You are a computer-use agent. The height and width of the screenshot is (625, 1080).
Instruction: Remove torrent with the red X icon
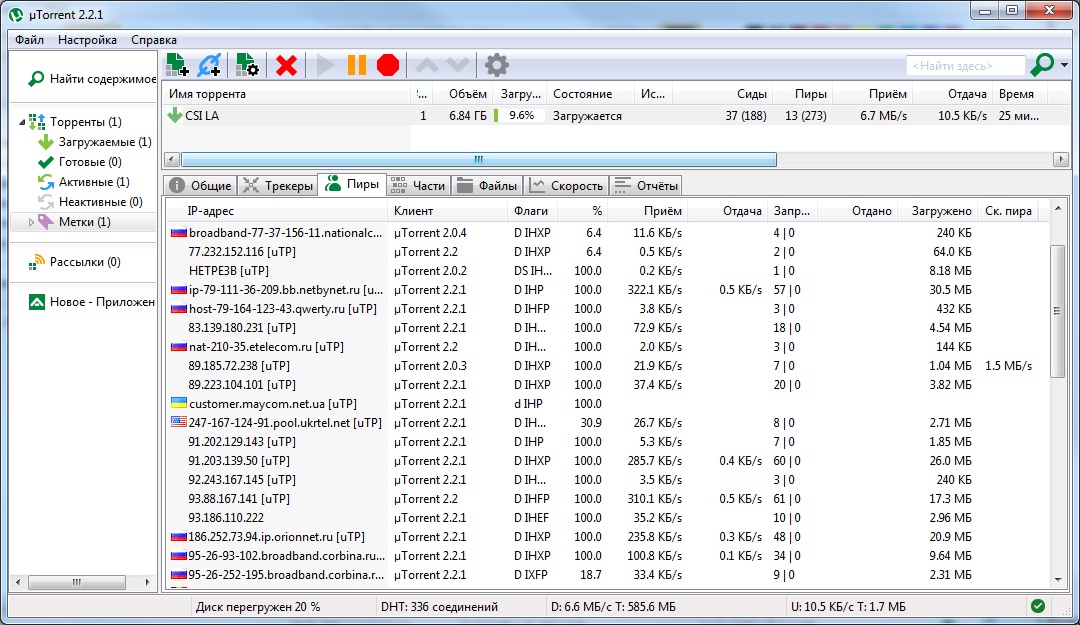(x=286, y=65)
